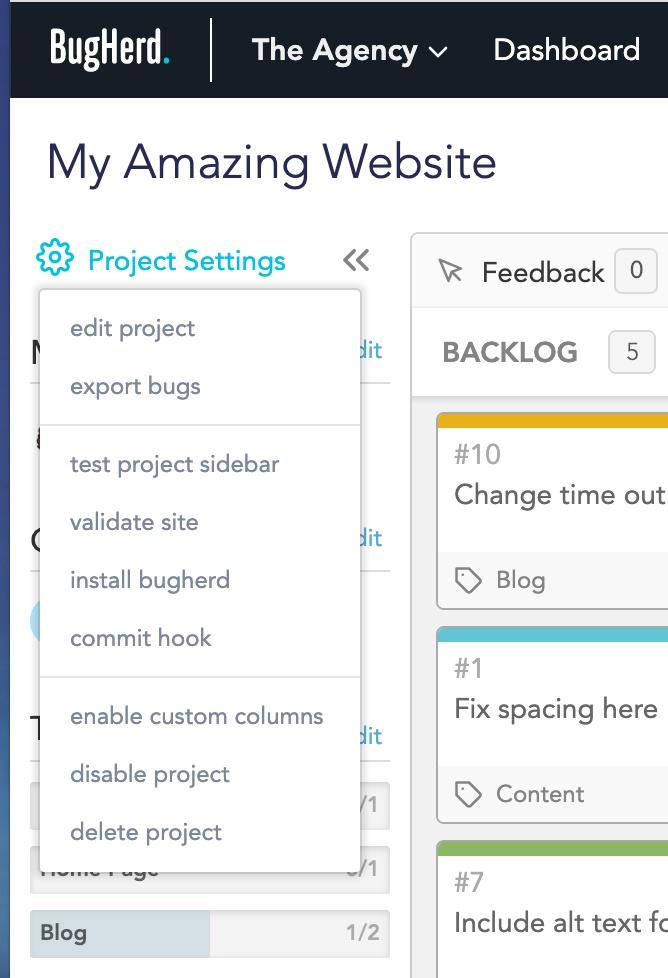Open The Agency organization dropdown

tap(349, 51)
